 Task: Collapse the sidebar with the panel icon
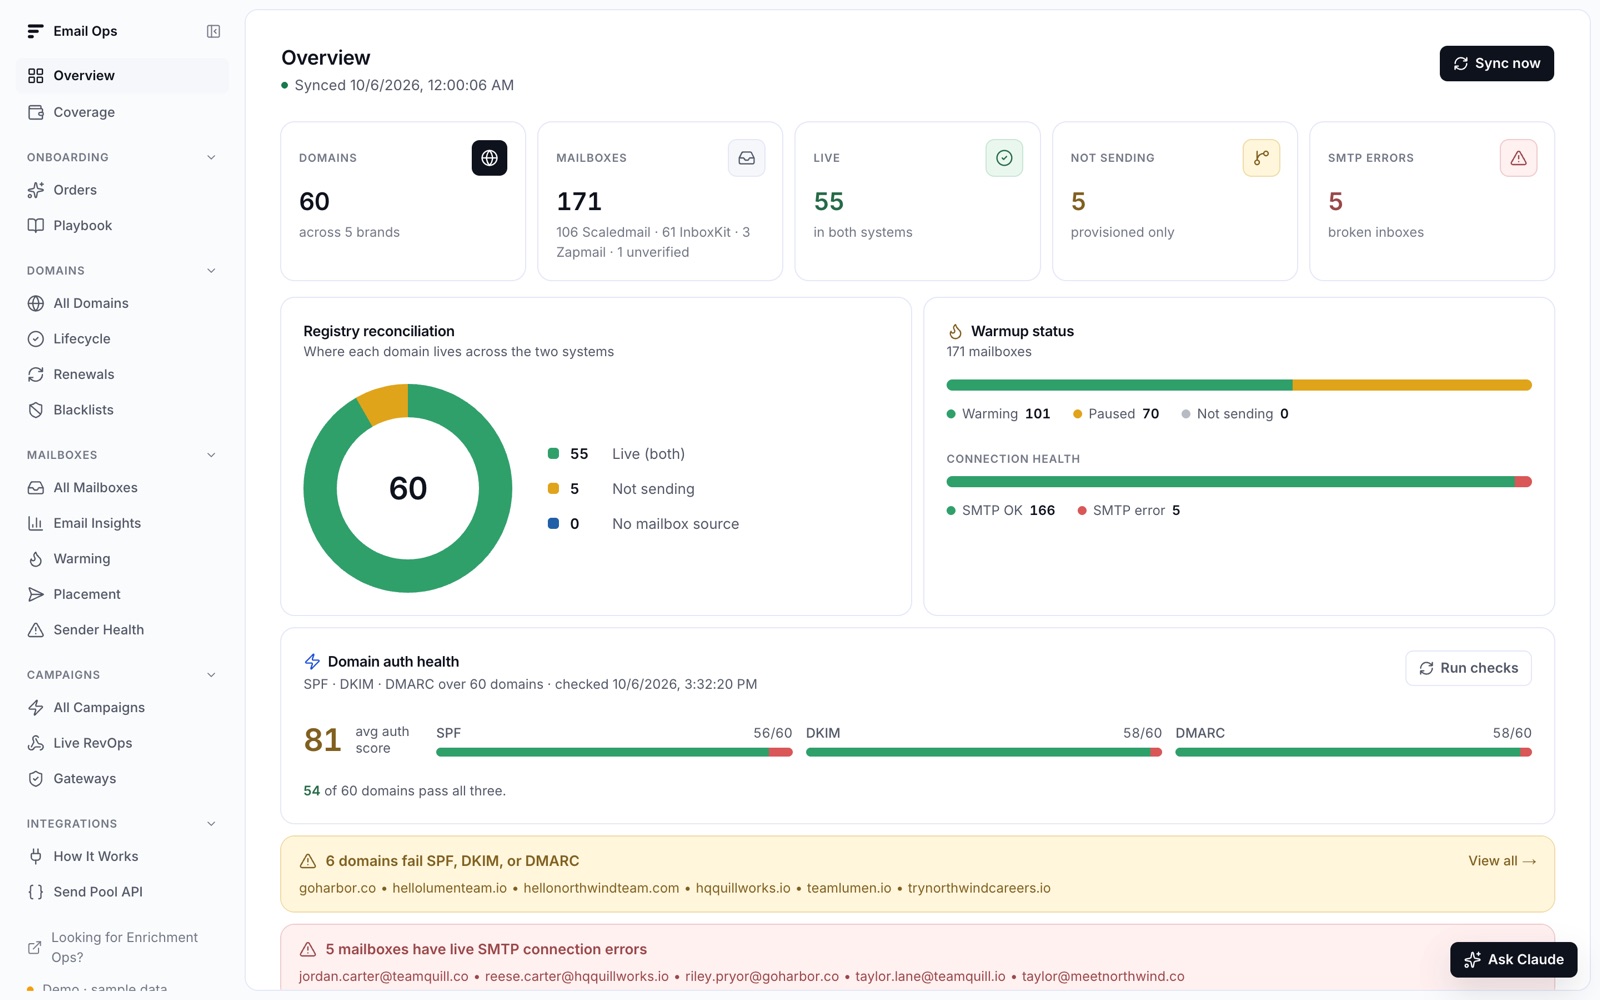(x=213, y=31)
